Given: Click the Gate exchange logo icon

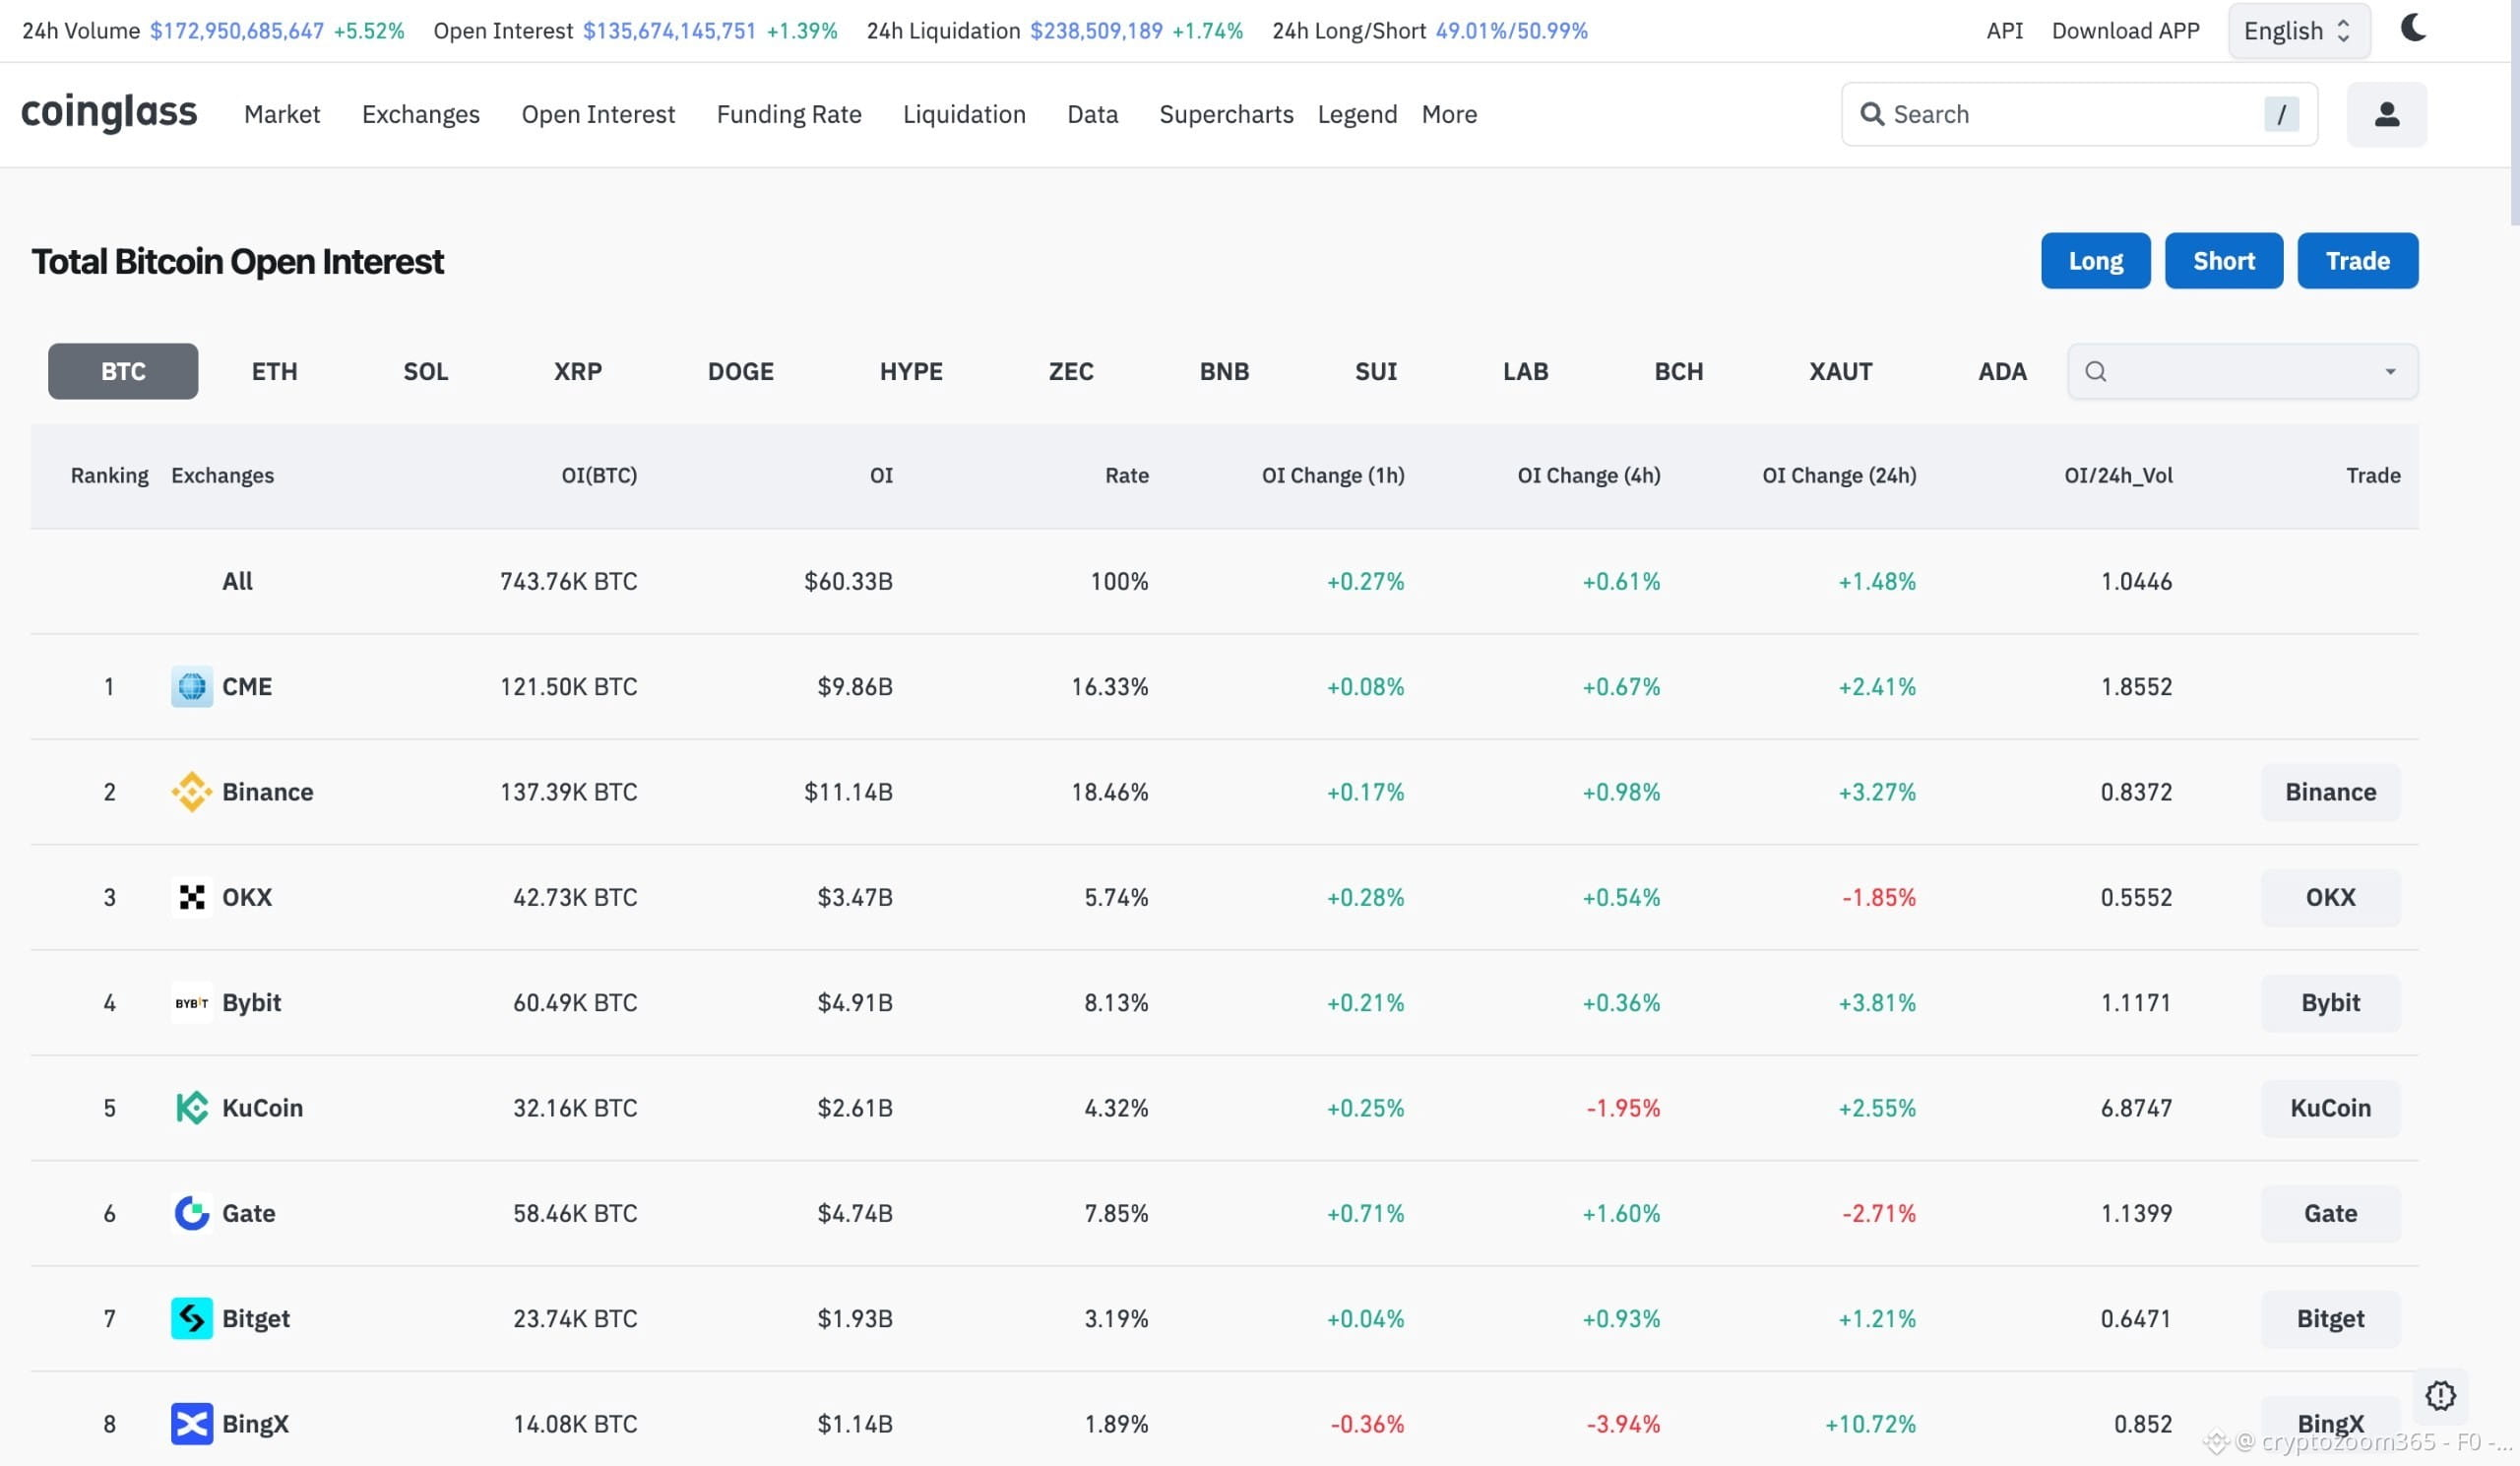Looking at the screenshot, I should [x=192, y=1213].
